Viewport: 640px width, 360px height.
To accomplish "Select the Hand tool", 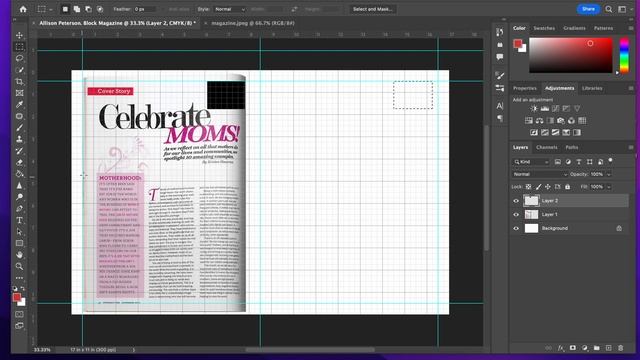I will click(x=19, y=255).
